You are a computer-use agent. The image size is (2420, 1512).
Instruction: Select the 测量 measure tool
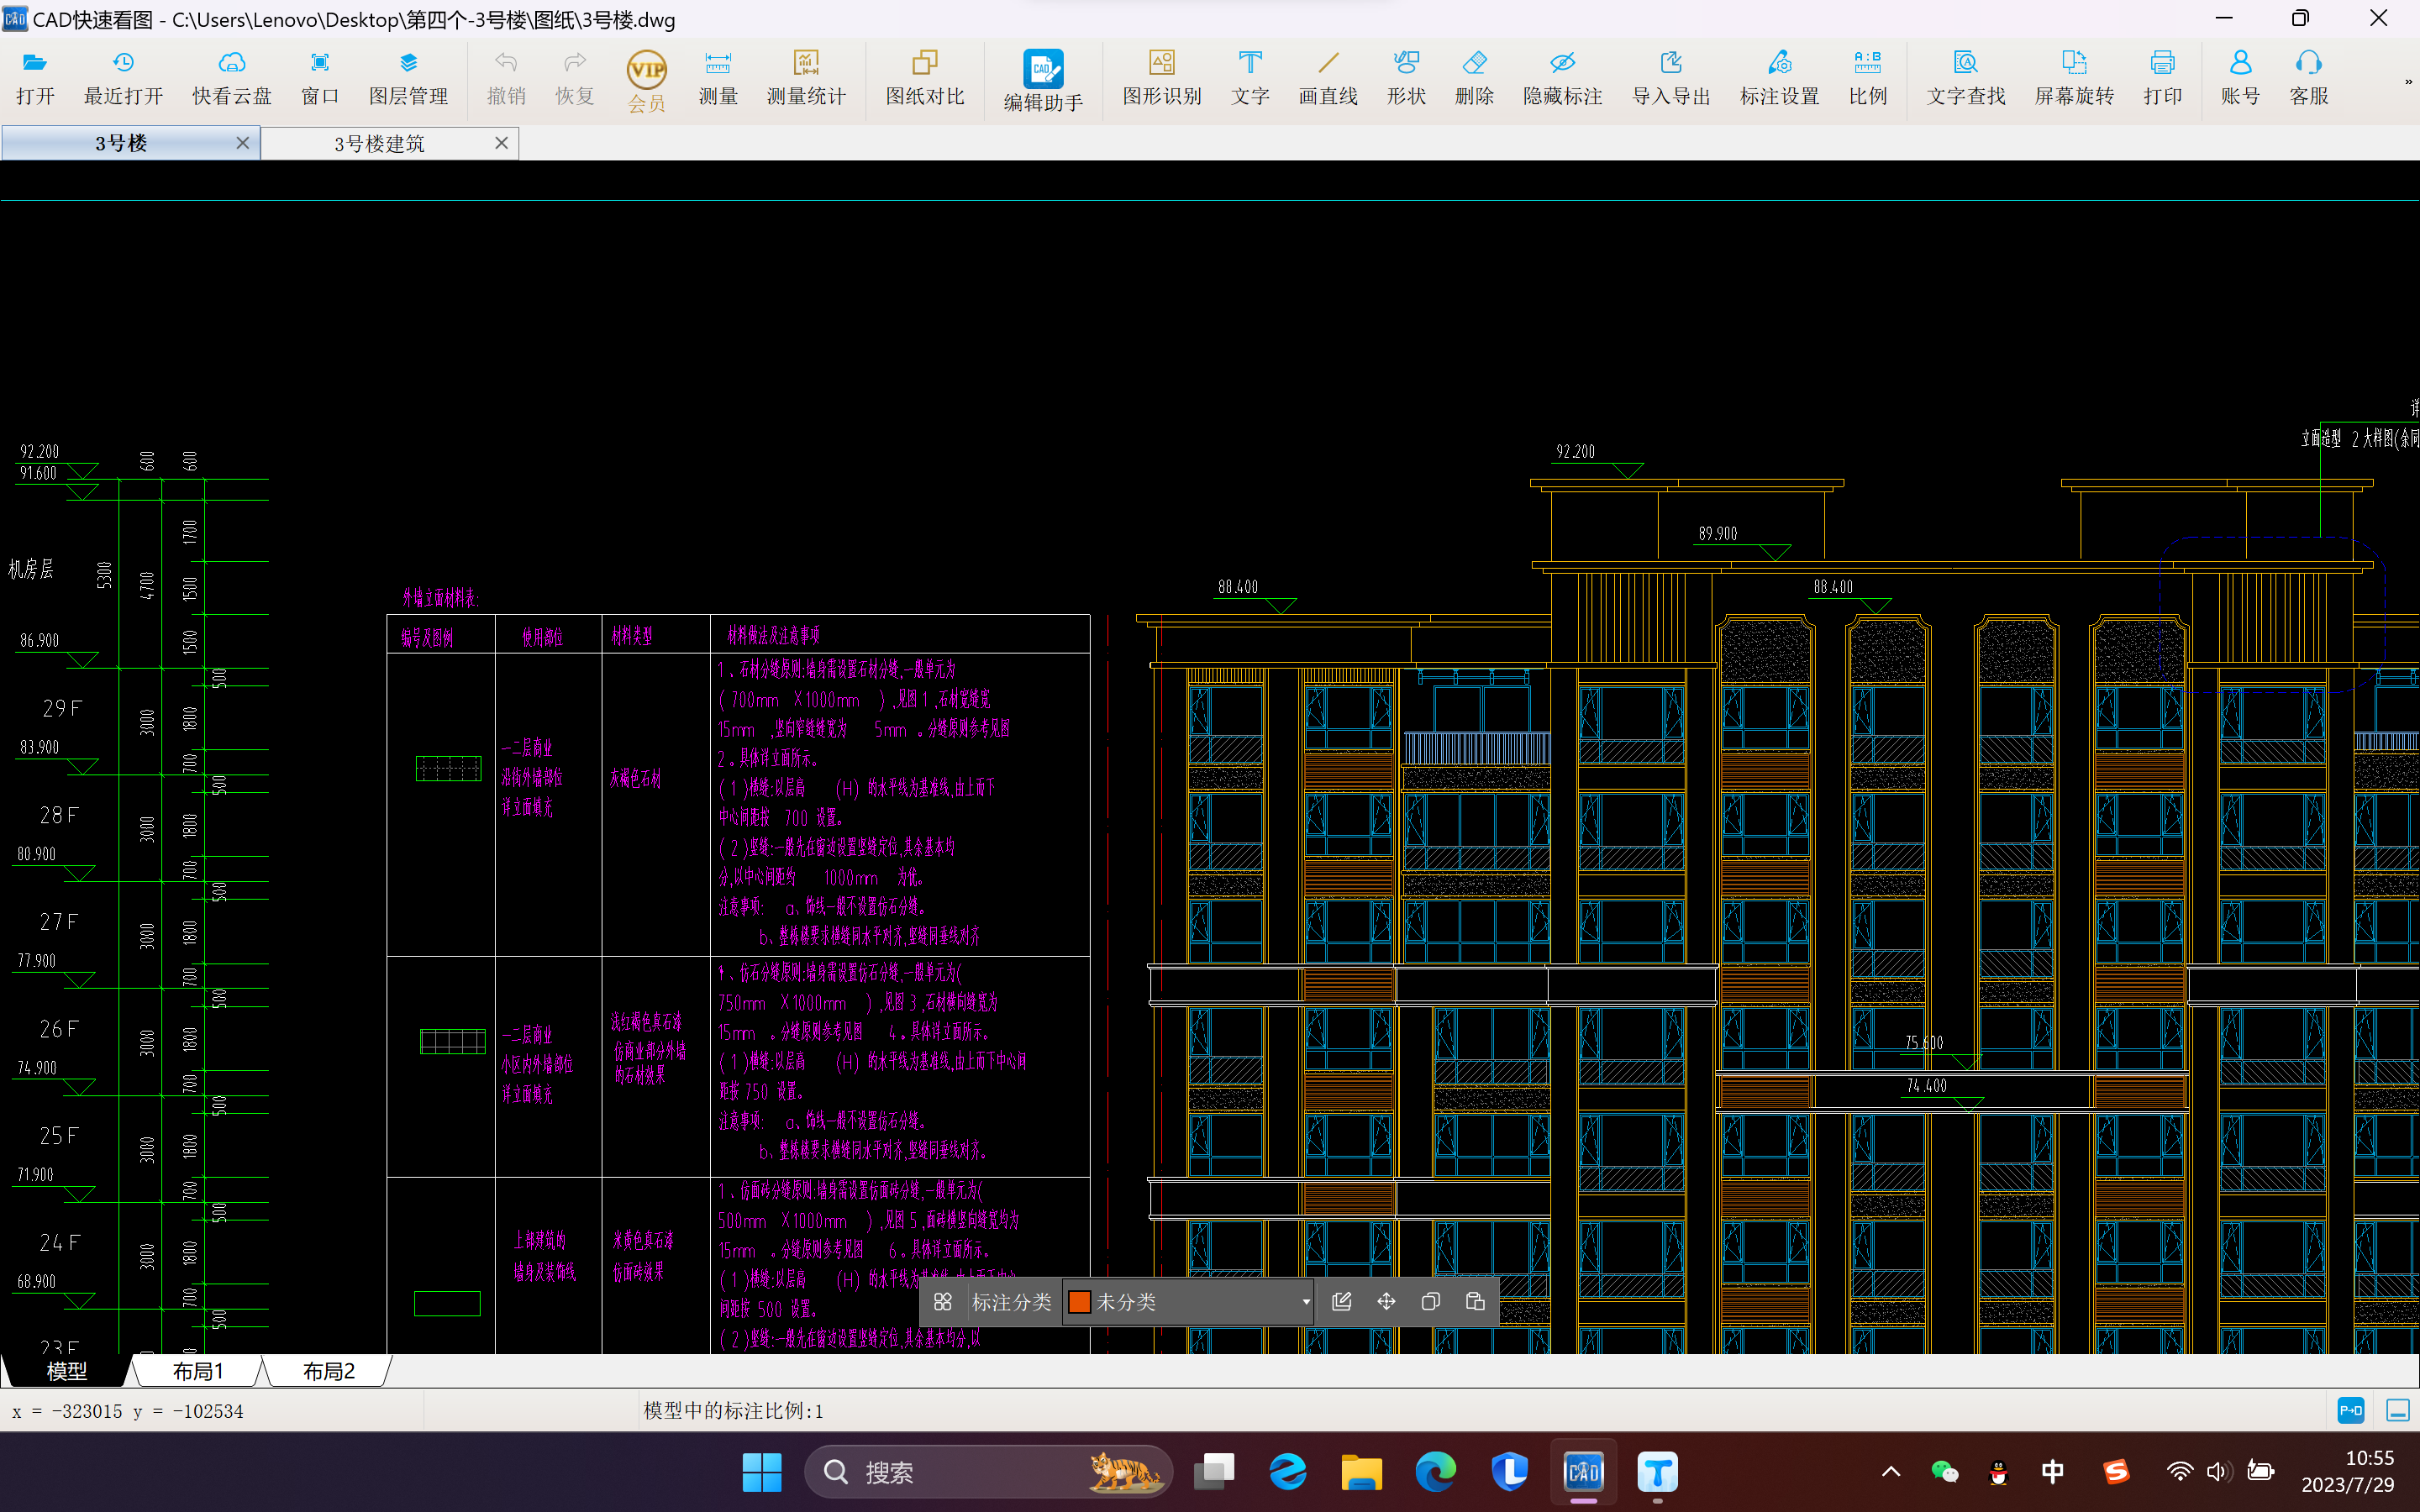coord(718,78)
